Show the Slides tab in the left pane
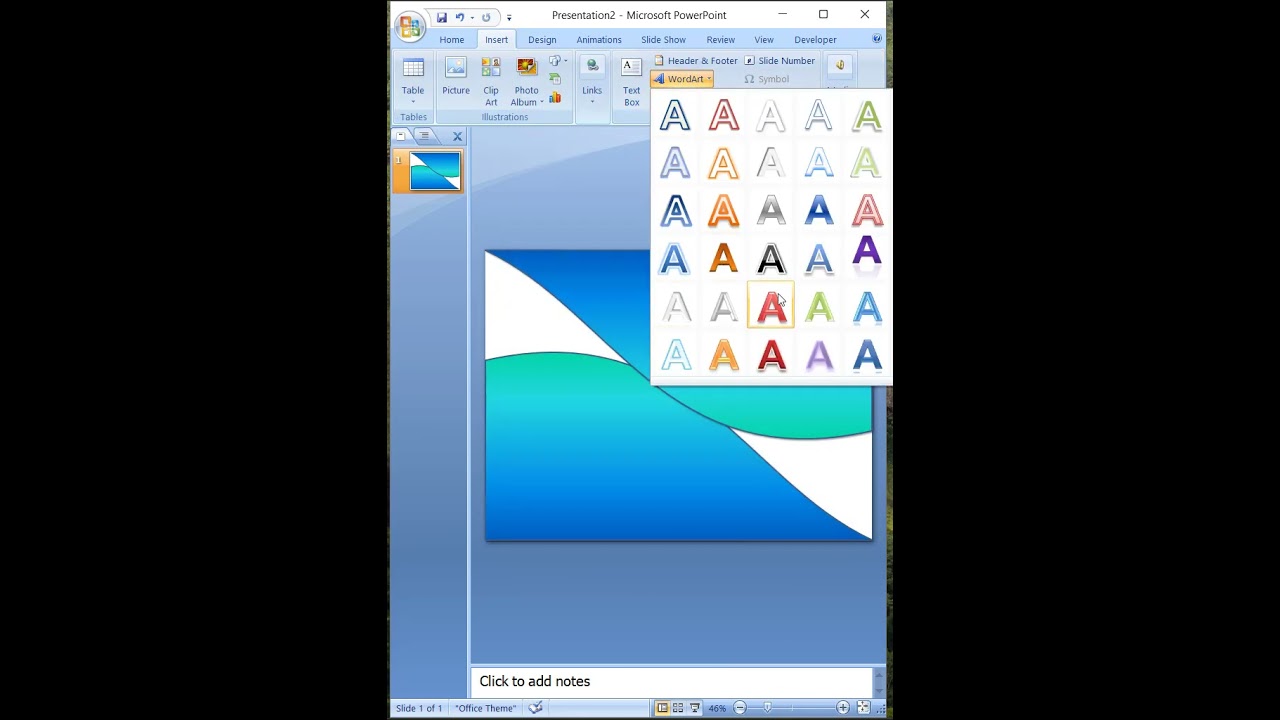This screenshot has height=720, width=1280. point(401,136)
